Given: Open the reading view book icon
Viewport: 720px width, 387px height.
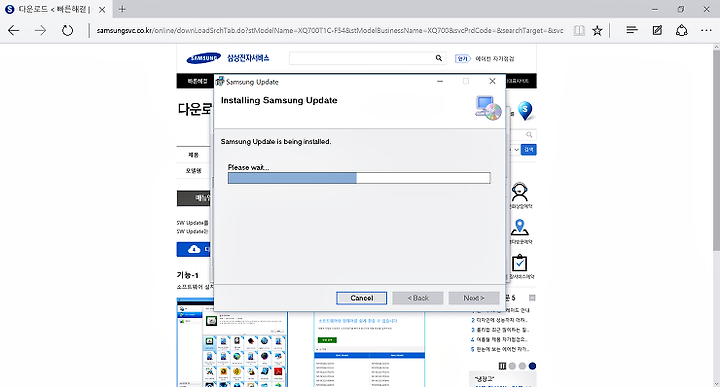Looking at the screenshot, I should 579,31.
